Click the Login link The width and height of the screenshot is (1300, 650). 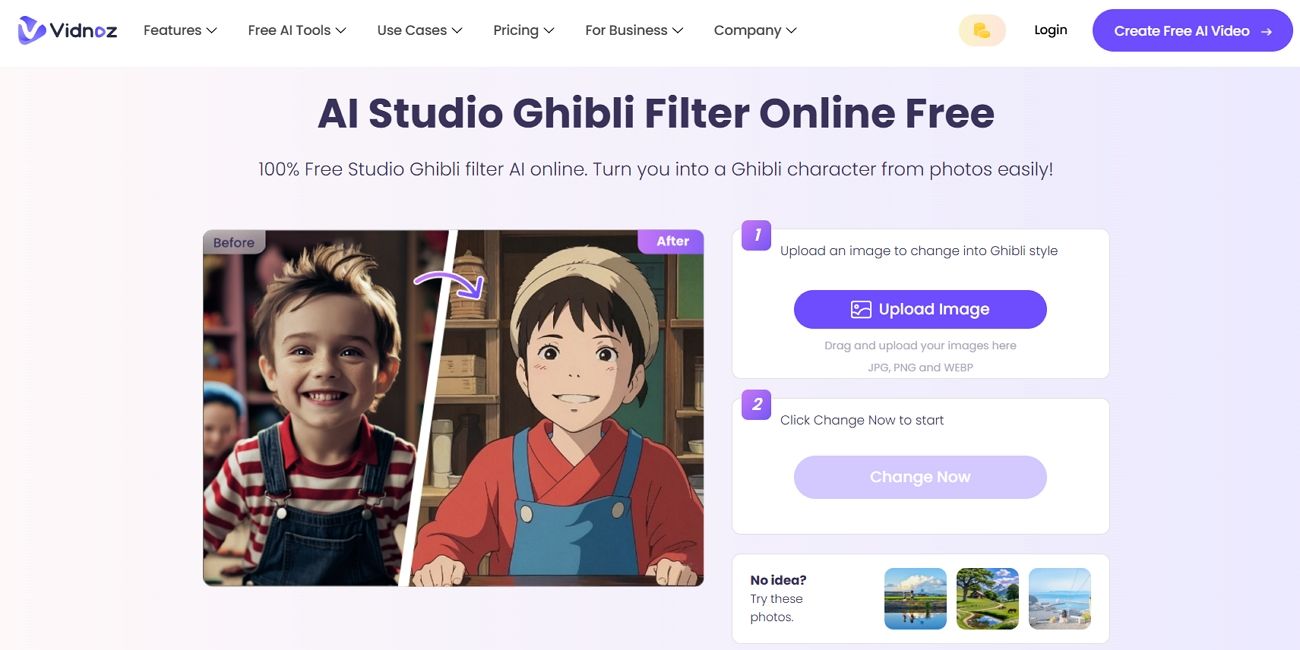pyautogui.click(x=1050, y=29)
